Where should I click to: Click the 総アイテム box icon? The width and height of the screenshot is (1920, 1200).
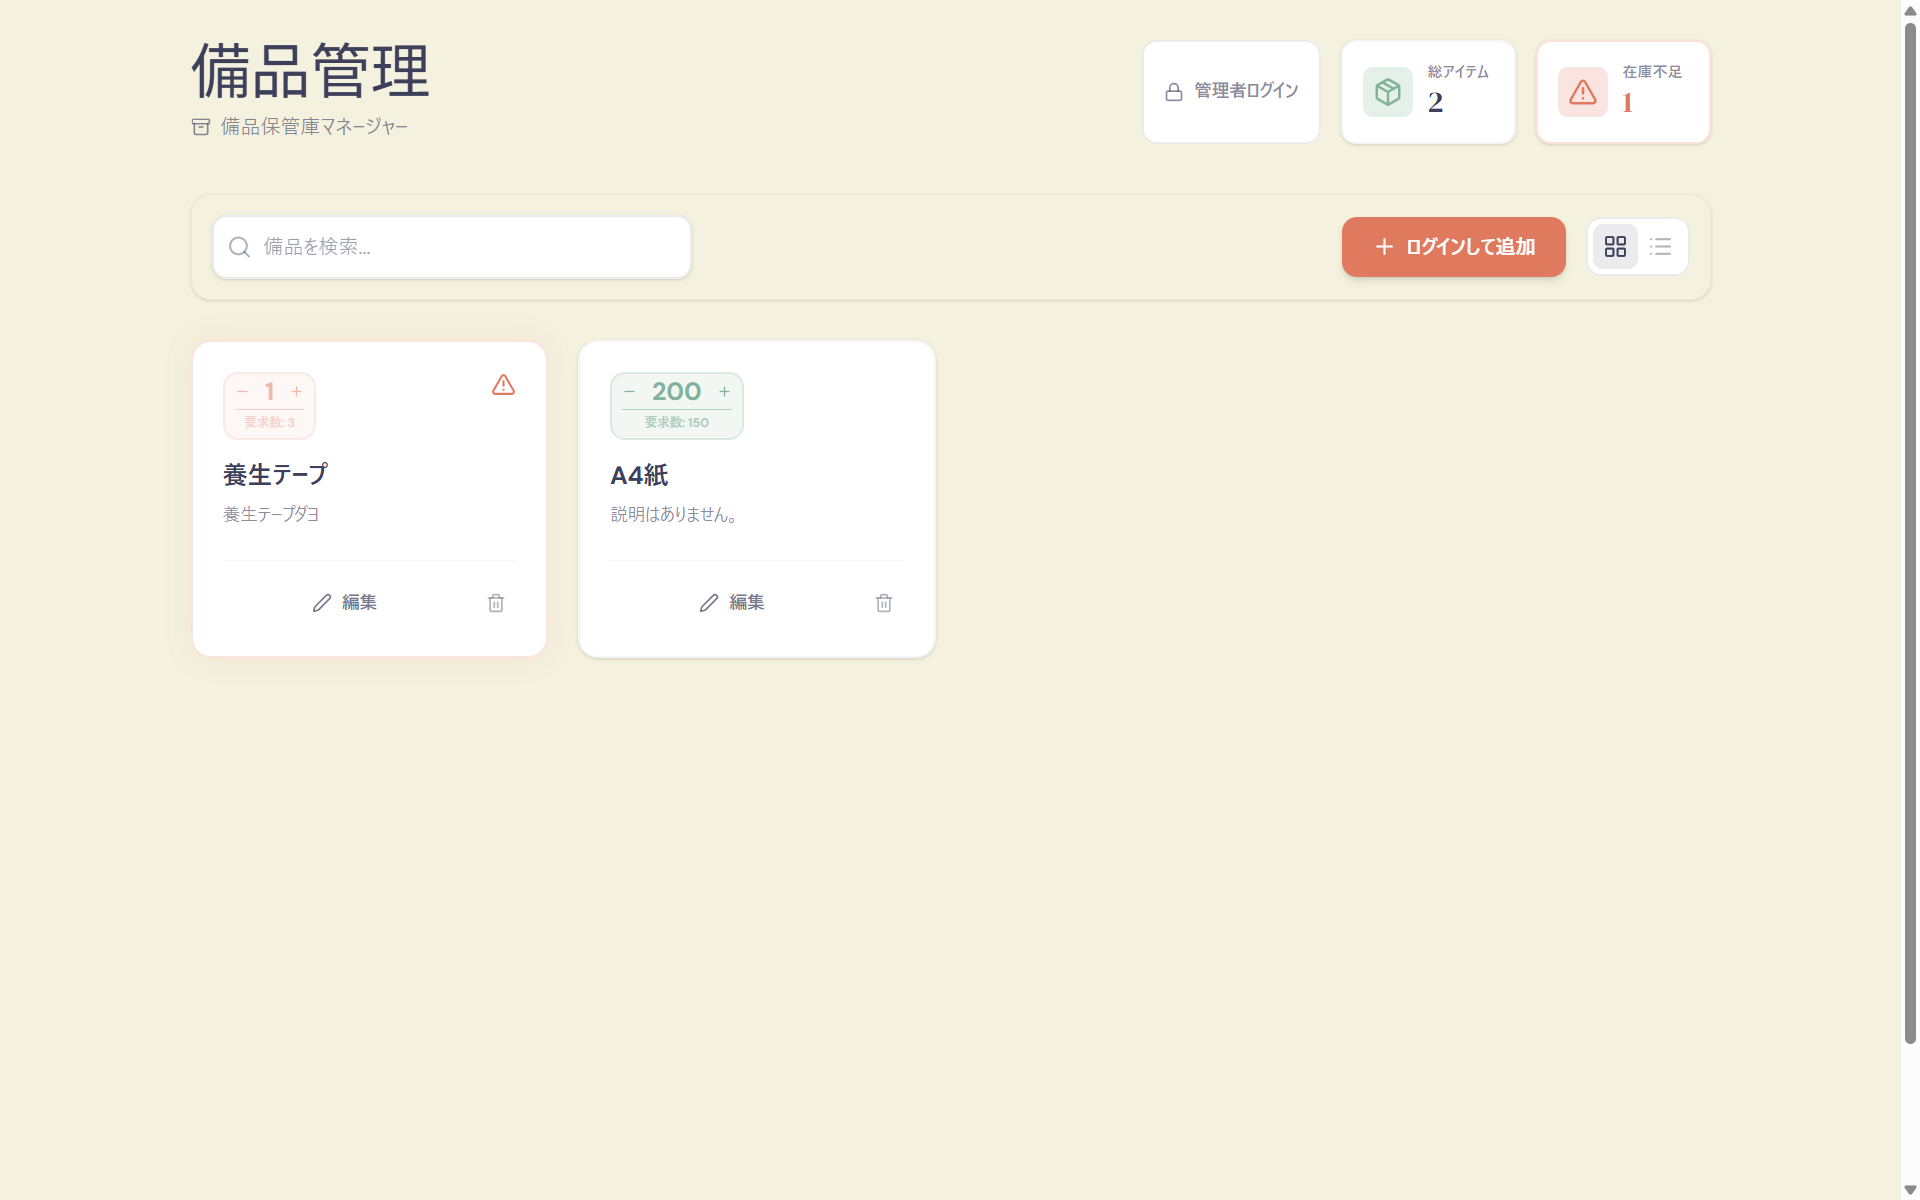coord(1387,92)
